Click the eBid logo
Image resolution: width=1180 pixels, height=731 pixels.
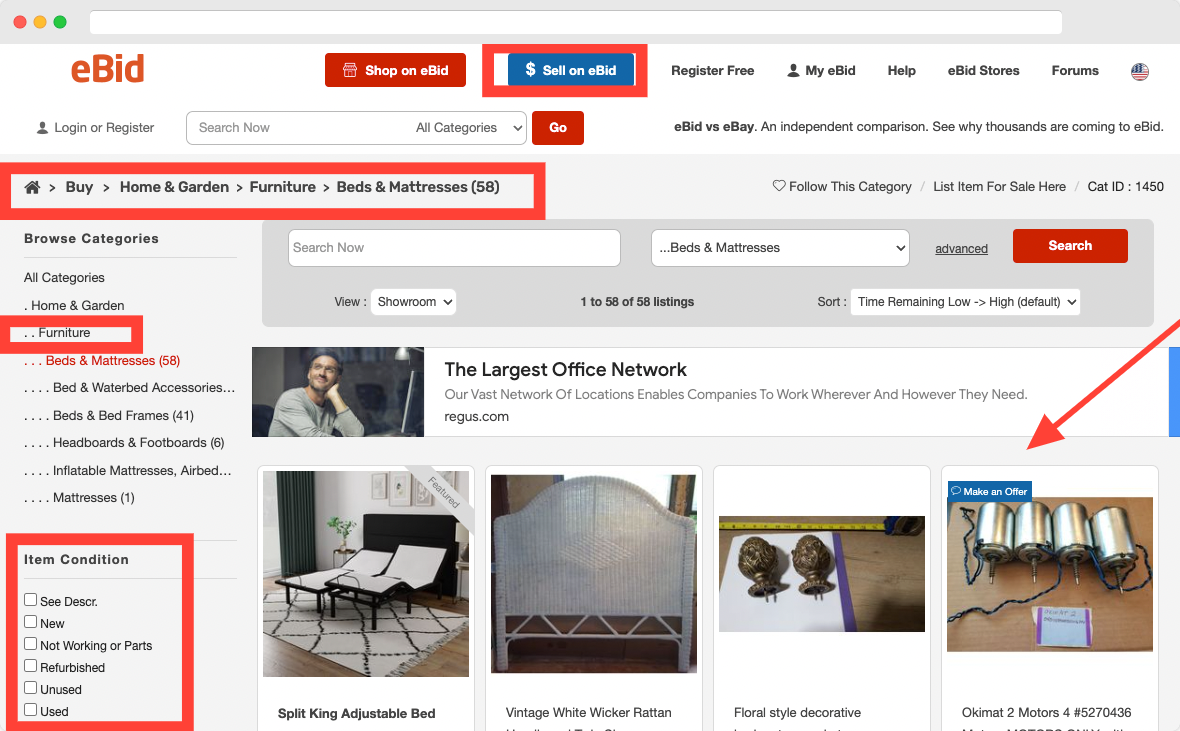107,68
